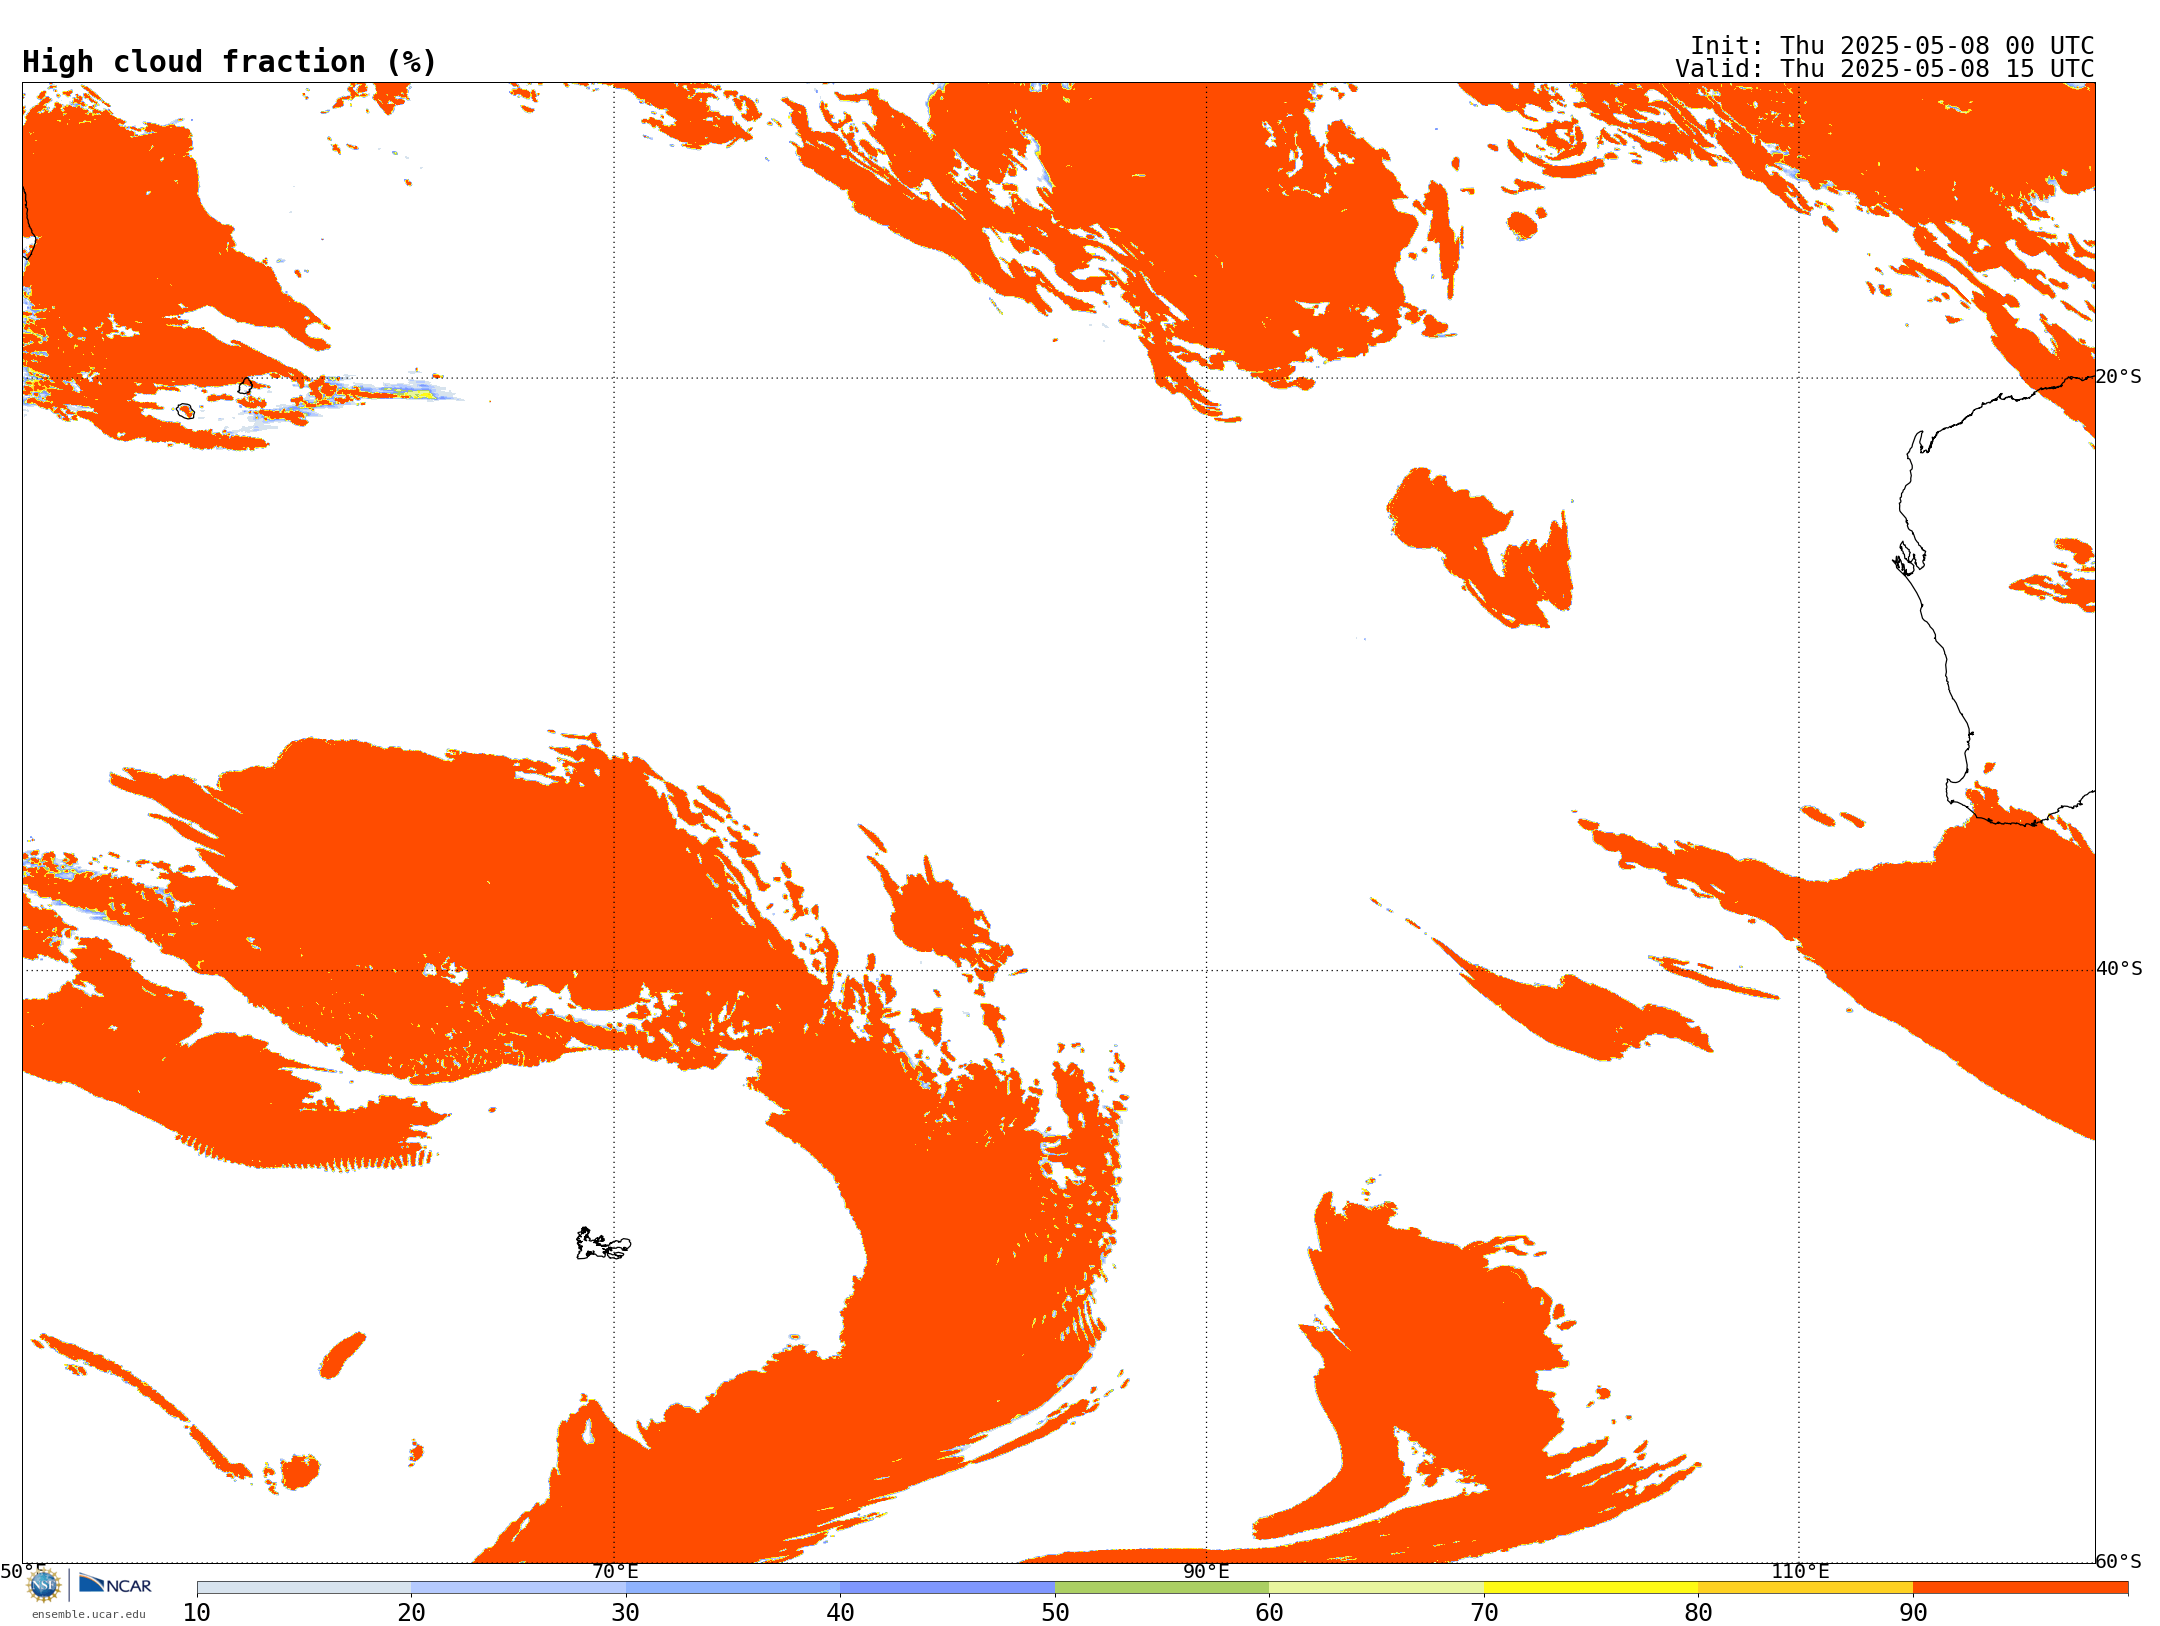Click the NSF logo icon
Screen dimensions: 2160x1626
[x=44, y=1585]
